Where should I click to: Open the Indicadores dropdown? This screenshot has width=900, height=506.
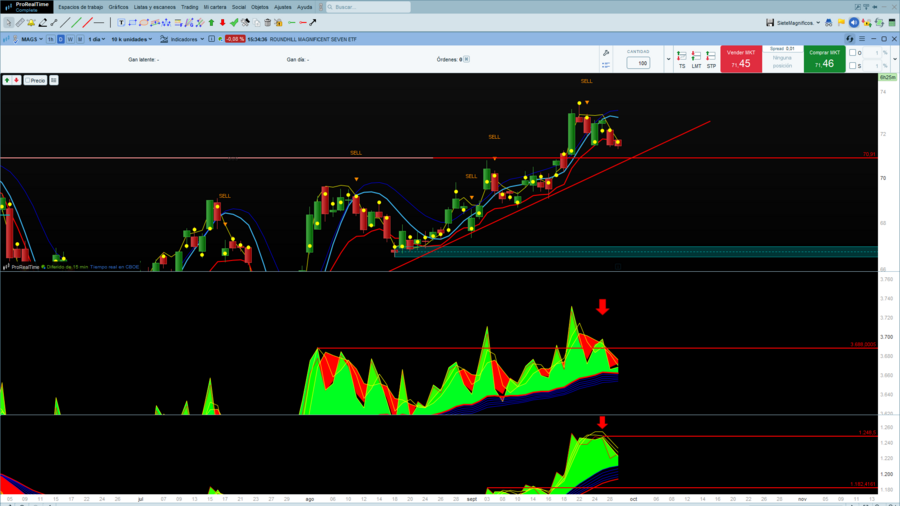[183, 39]
